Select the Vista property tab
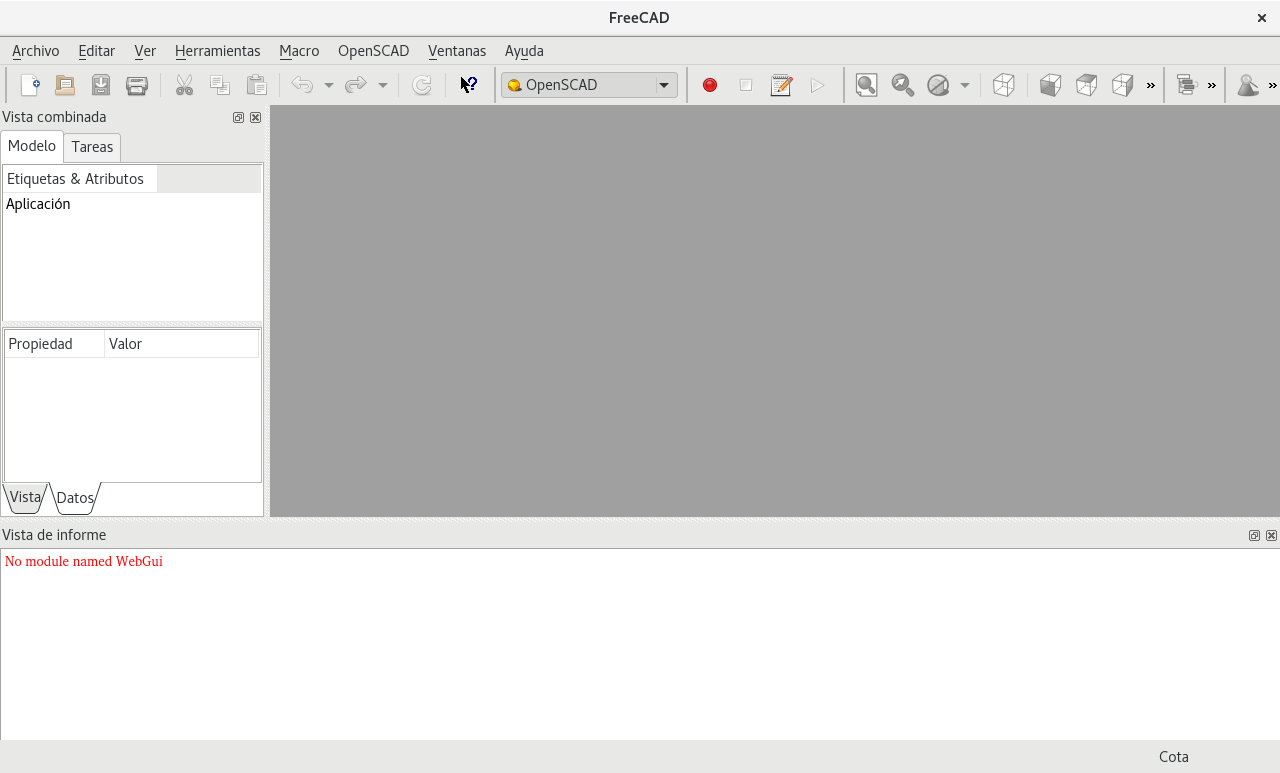Screen dimensions: 1280x773 point(25,497)
